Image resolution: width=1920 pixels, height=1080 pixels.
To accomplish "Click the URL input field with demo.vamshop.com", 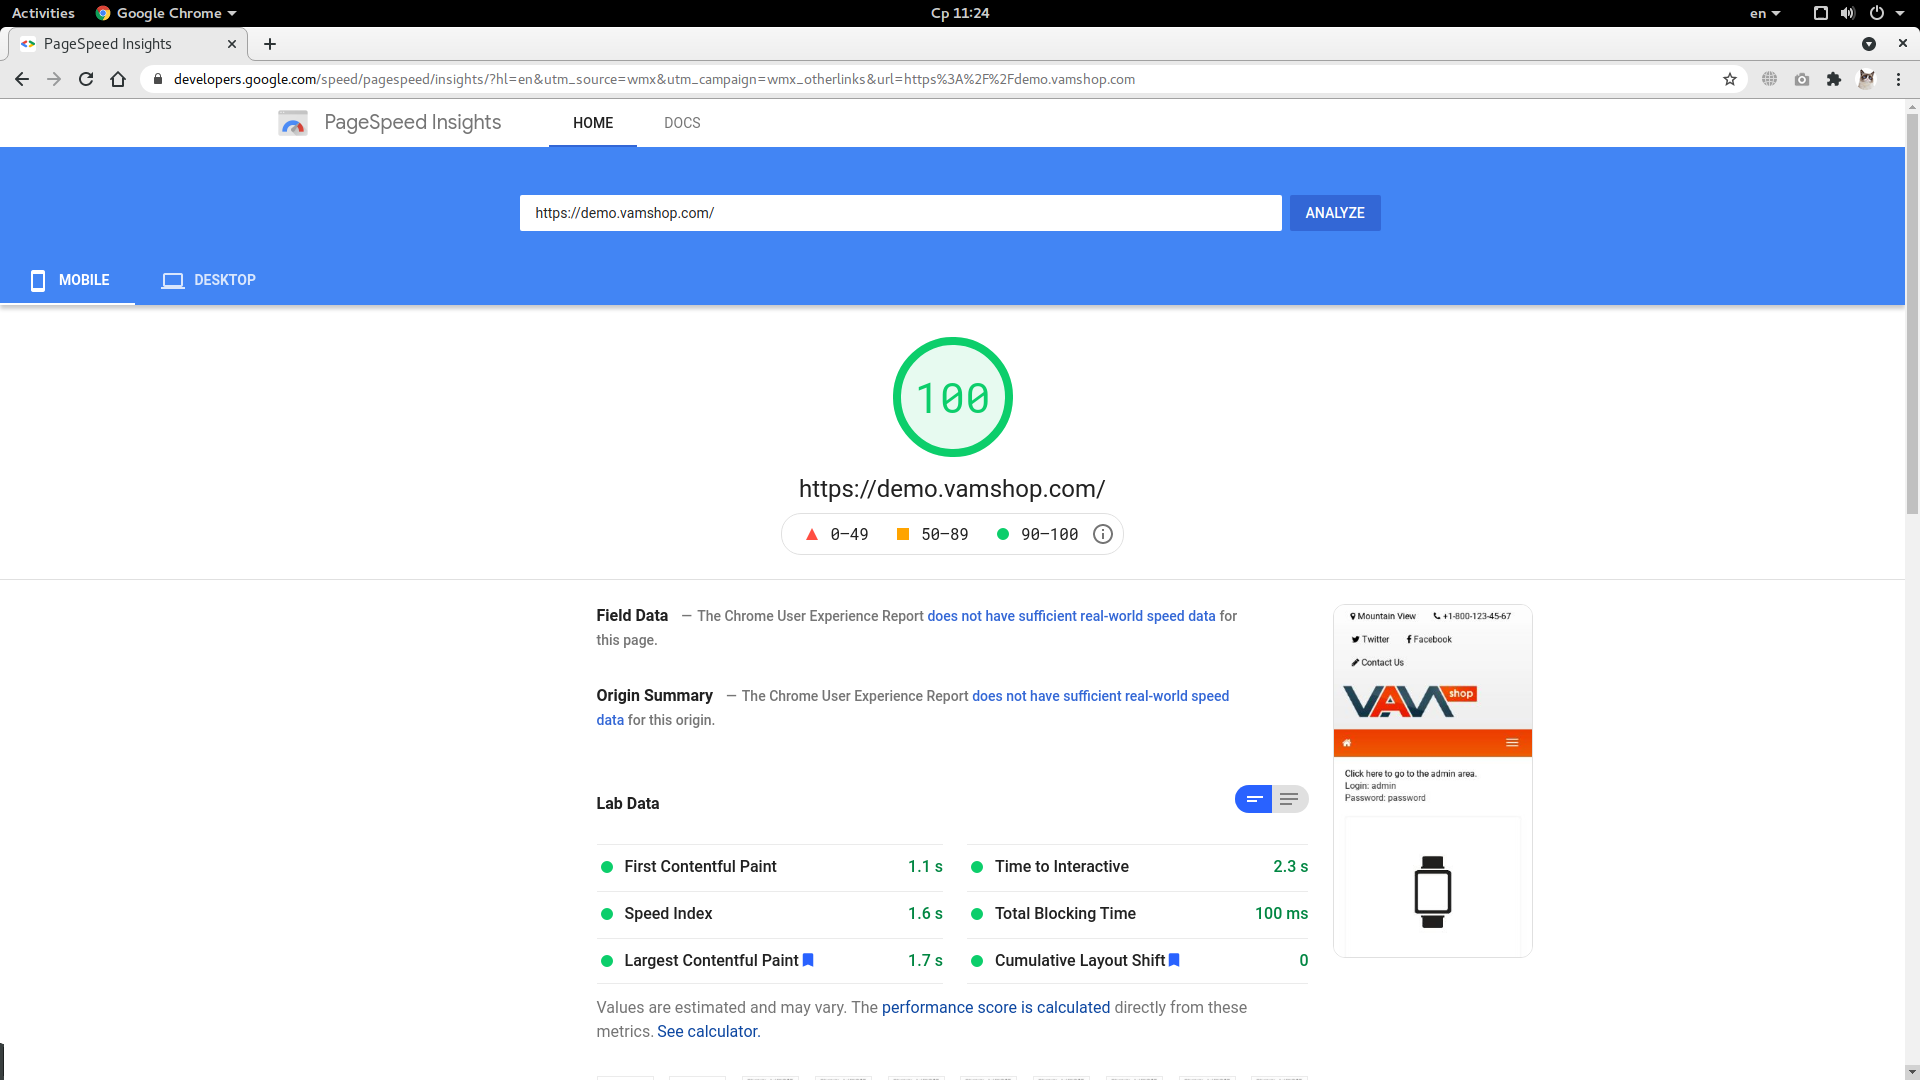I will (x=900, y=213).
